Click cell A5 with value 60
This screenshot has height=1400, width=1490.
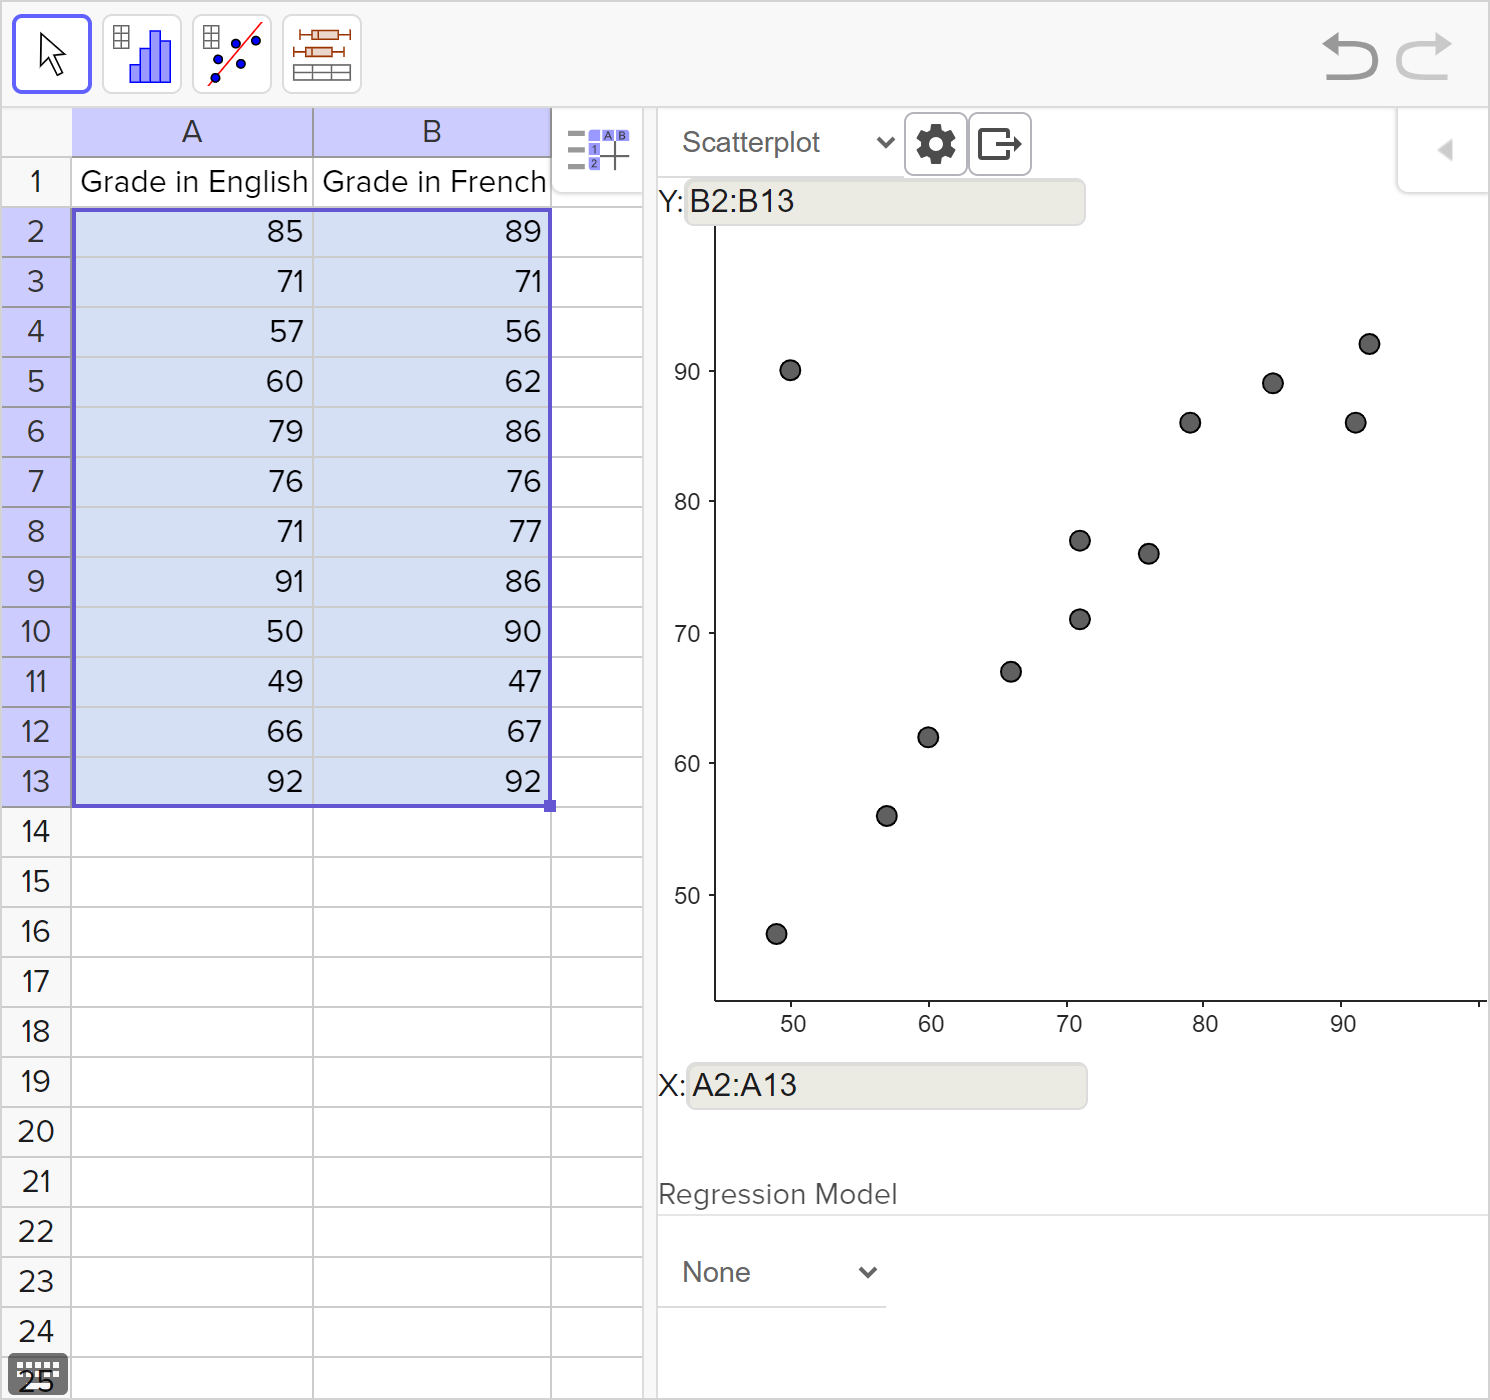point(193,382)
